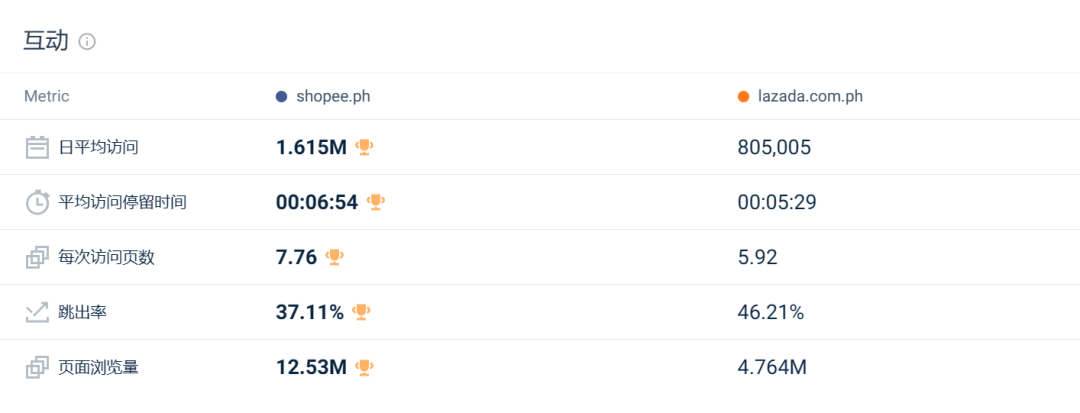1080x413 pixels.
Task: Click the trophy icon next to 7.76
Action: 335,257
